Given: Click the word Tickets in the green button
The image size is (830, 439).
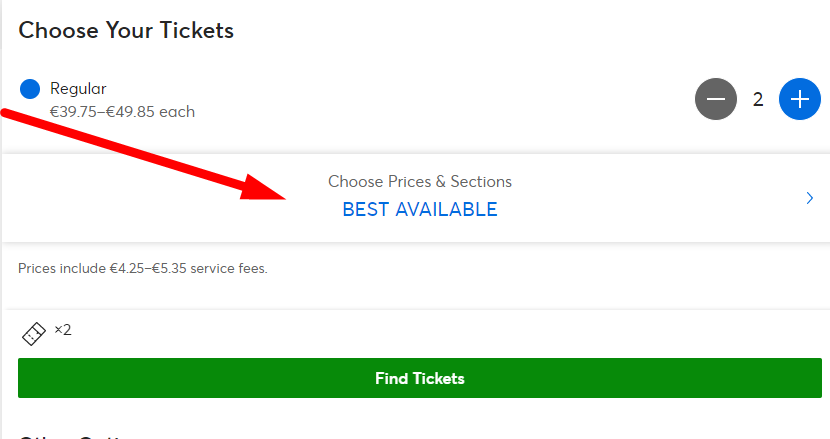Looking at the screenshot, I should 438,378.
